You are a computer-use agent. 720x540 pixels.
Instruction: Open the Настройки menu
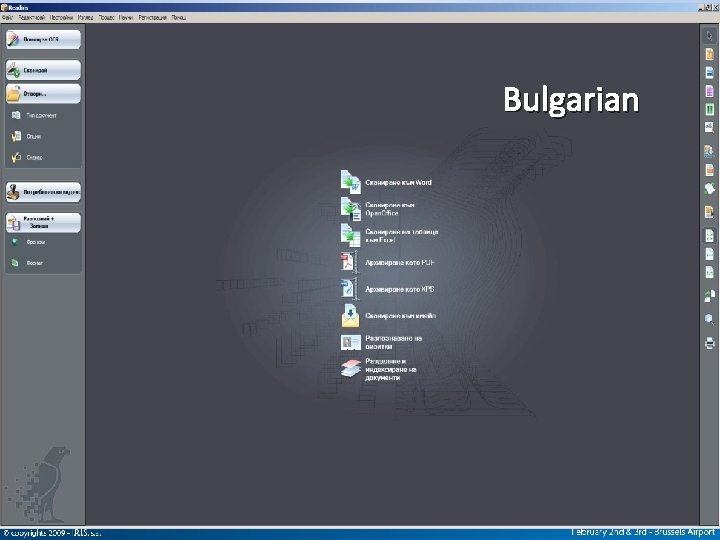[61, 17]
